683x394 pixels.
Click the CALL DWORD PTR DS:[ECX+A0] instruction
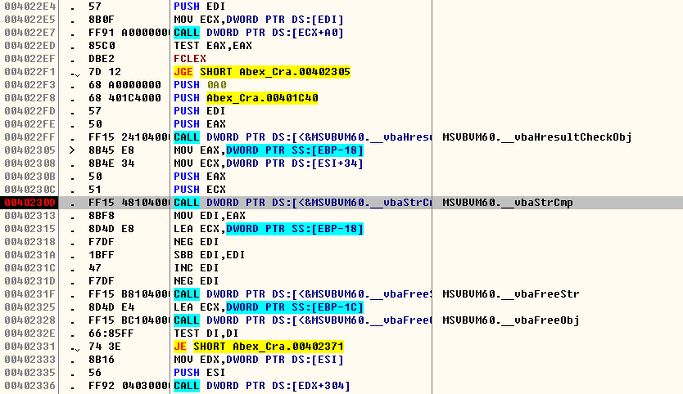[259, 33]
